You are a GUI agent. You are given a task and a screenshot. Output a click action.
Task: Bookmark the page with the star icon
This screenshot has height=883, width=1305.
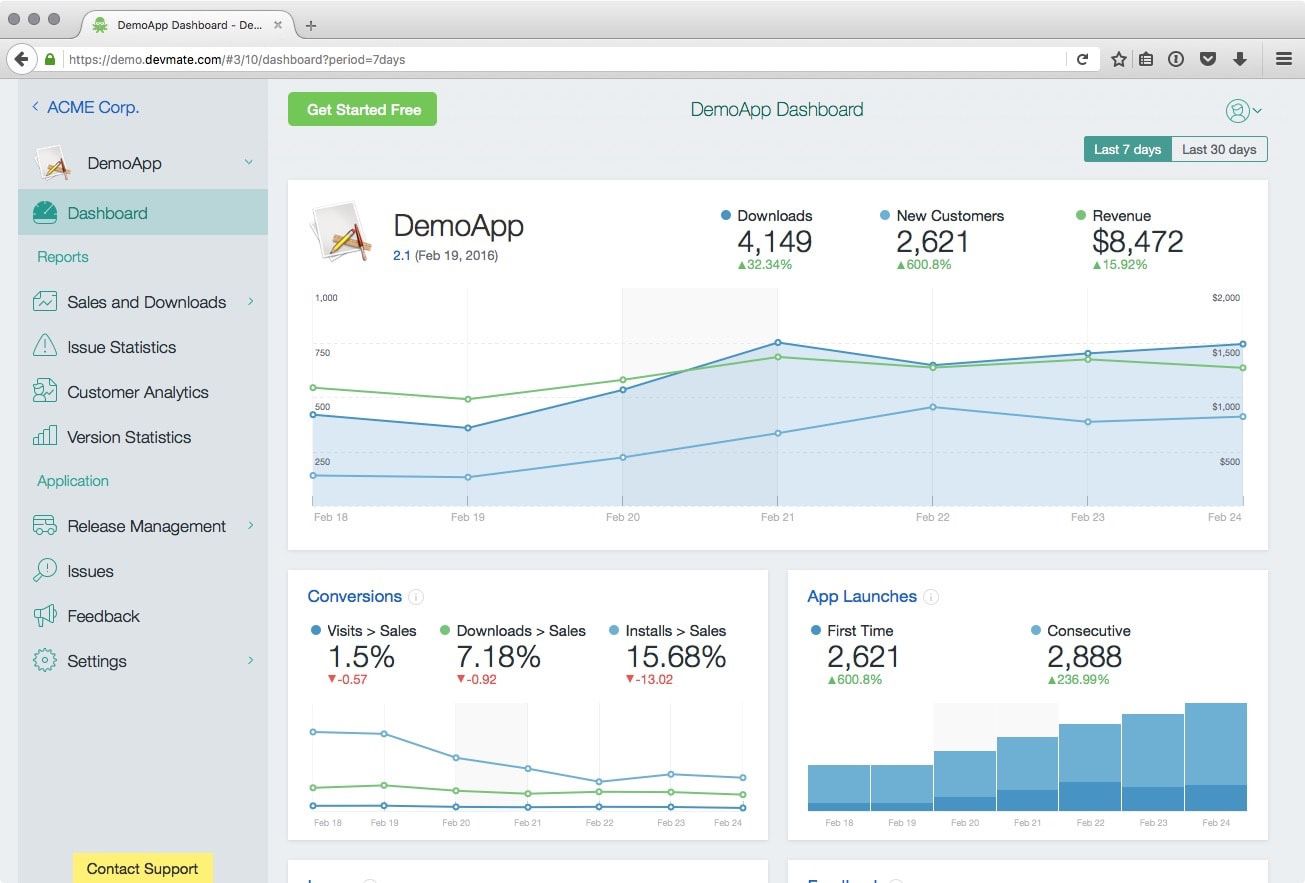pyautogui.click(x=1119, y=59)
